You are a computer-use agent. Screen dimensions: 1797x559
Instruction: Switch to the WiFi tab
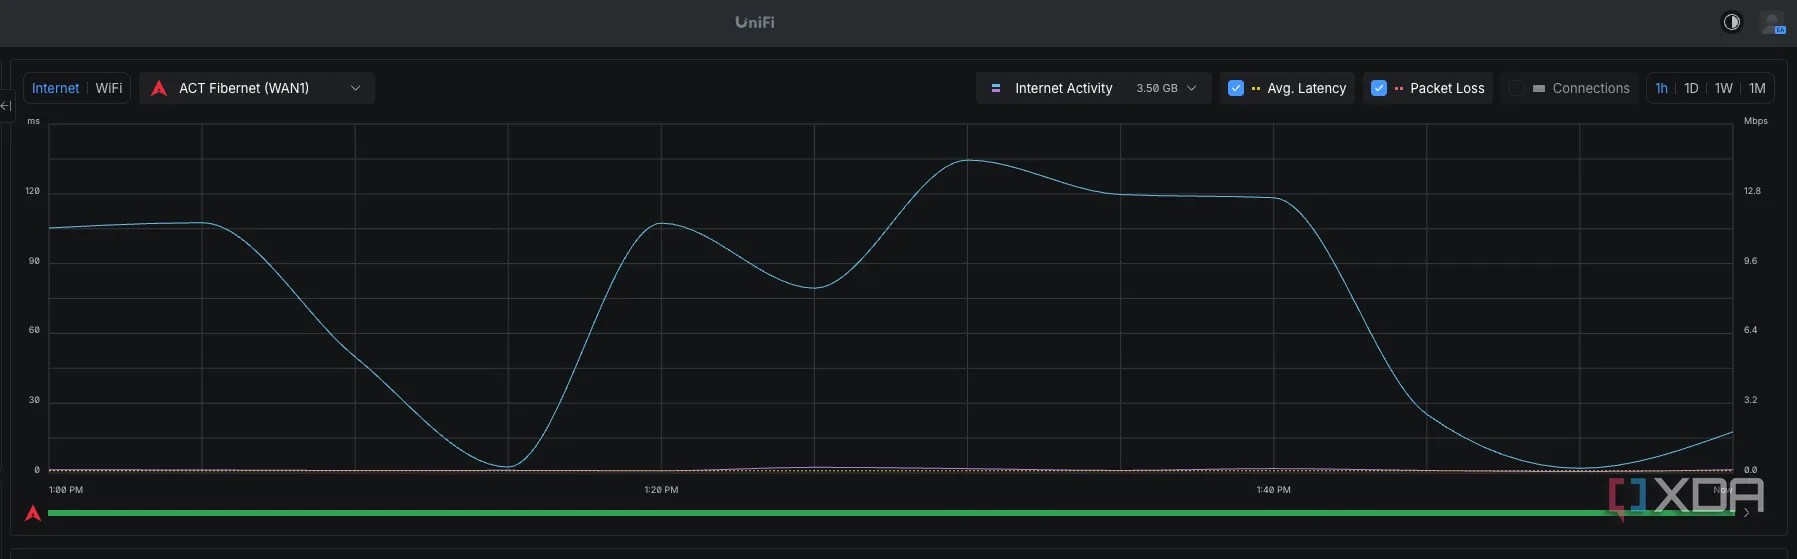pos(109,88)
